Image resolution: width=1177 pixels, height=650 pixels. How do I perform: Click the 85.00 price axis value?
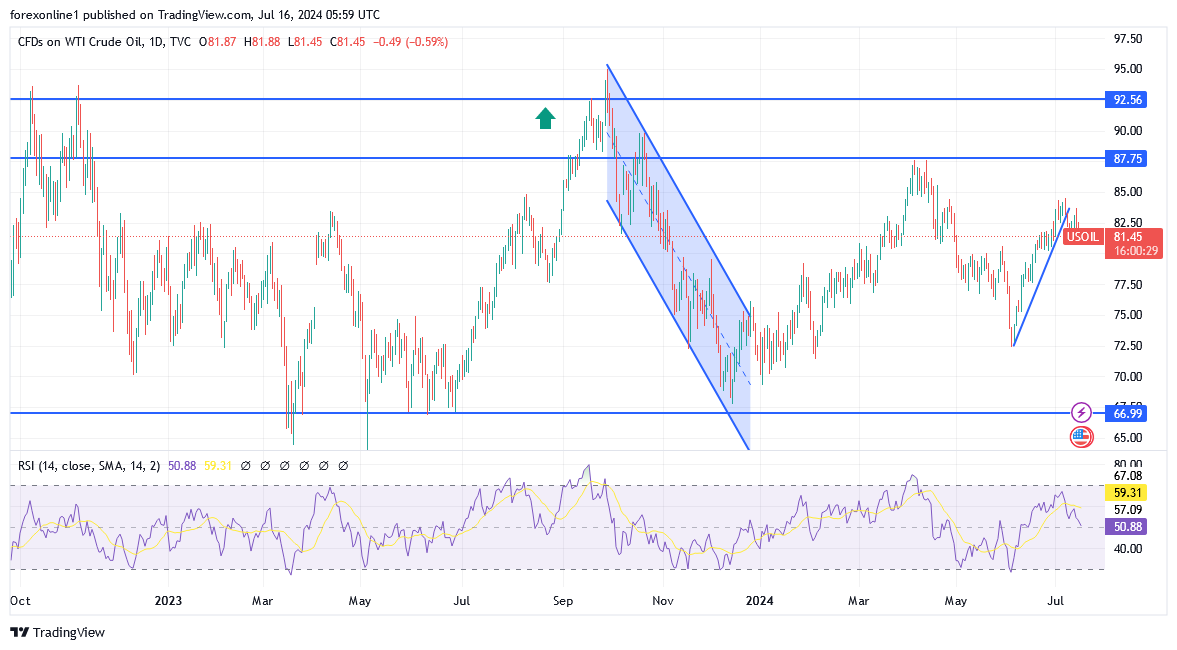point(1127,192)
